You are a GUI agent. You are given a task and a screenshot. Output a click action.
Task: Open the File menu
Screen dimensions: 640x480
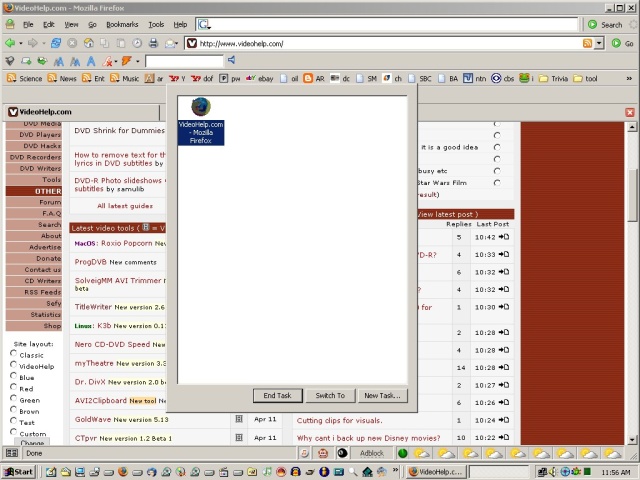tap(28, 24)
